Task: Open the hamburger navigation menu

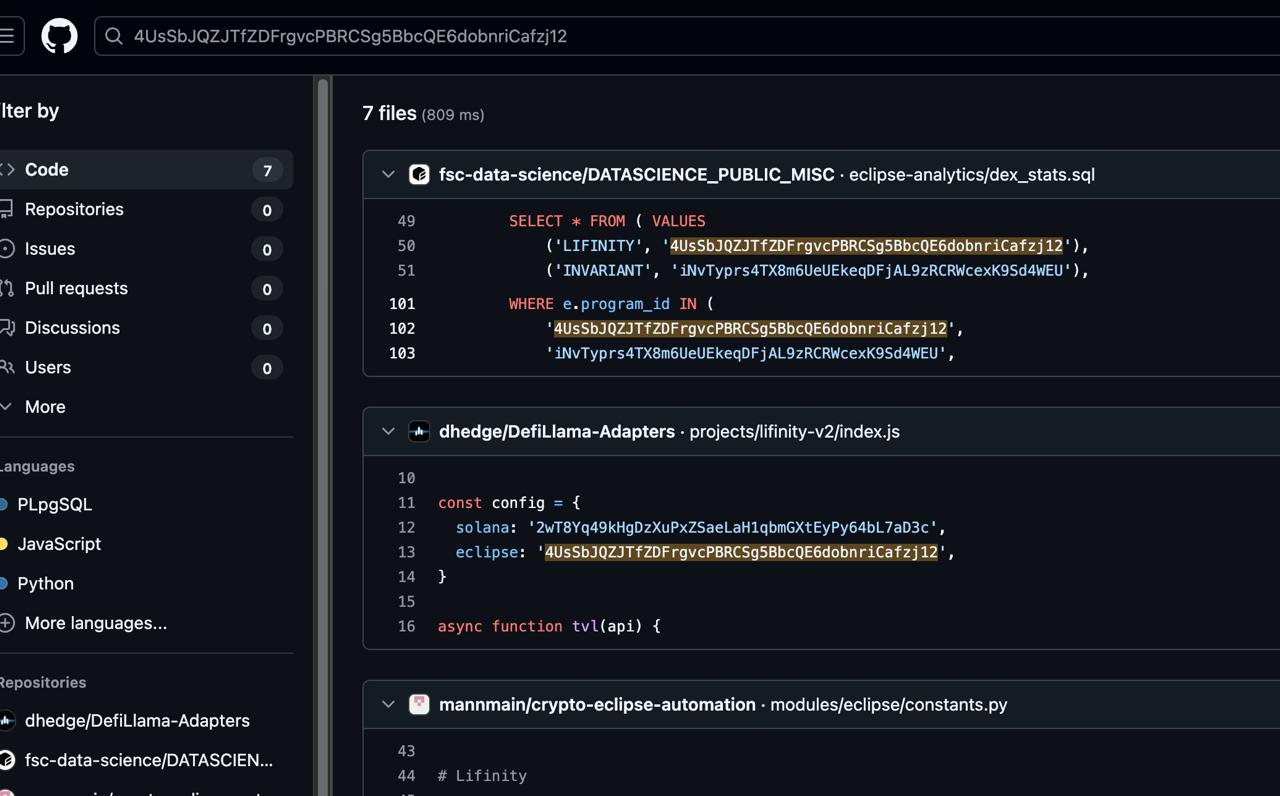Action: (6, 36)
